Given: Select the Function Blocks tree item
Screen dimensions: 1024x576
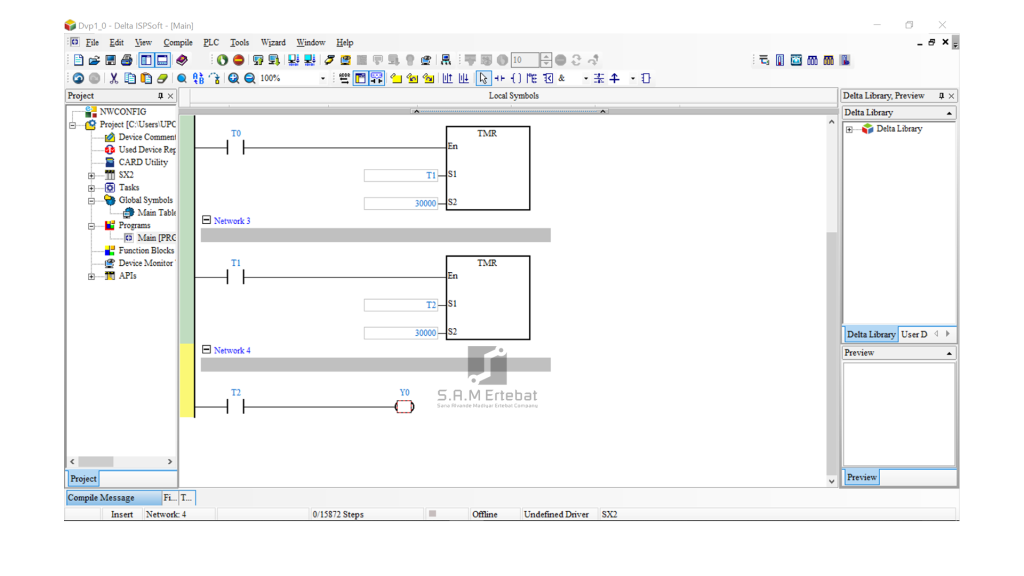Looking at the screenshot, I should [x=146, y=251].
